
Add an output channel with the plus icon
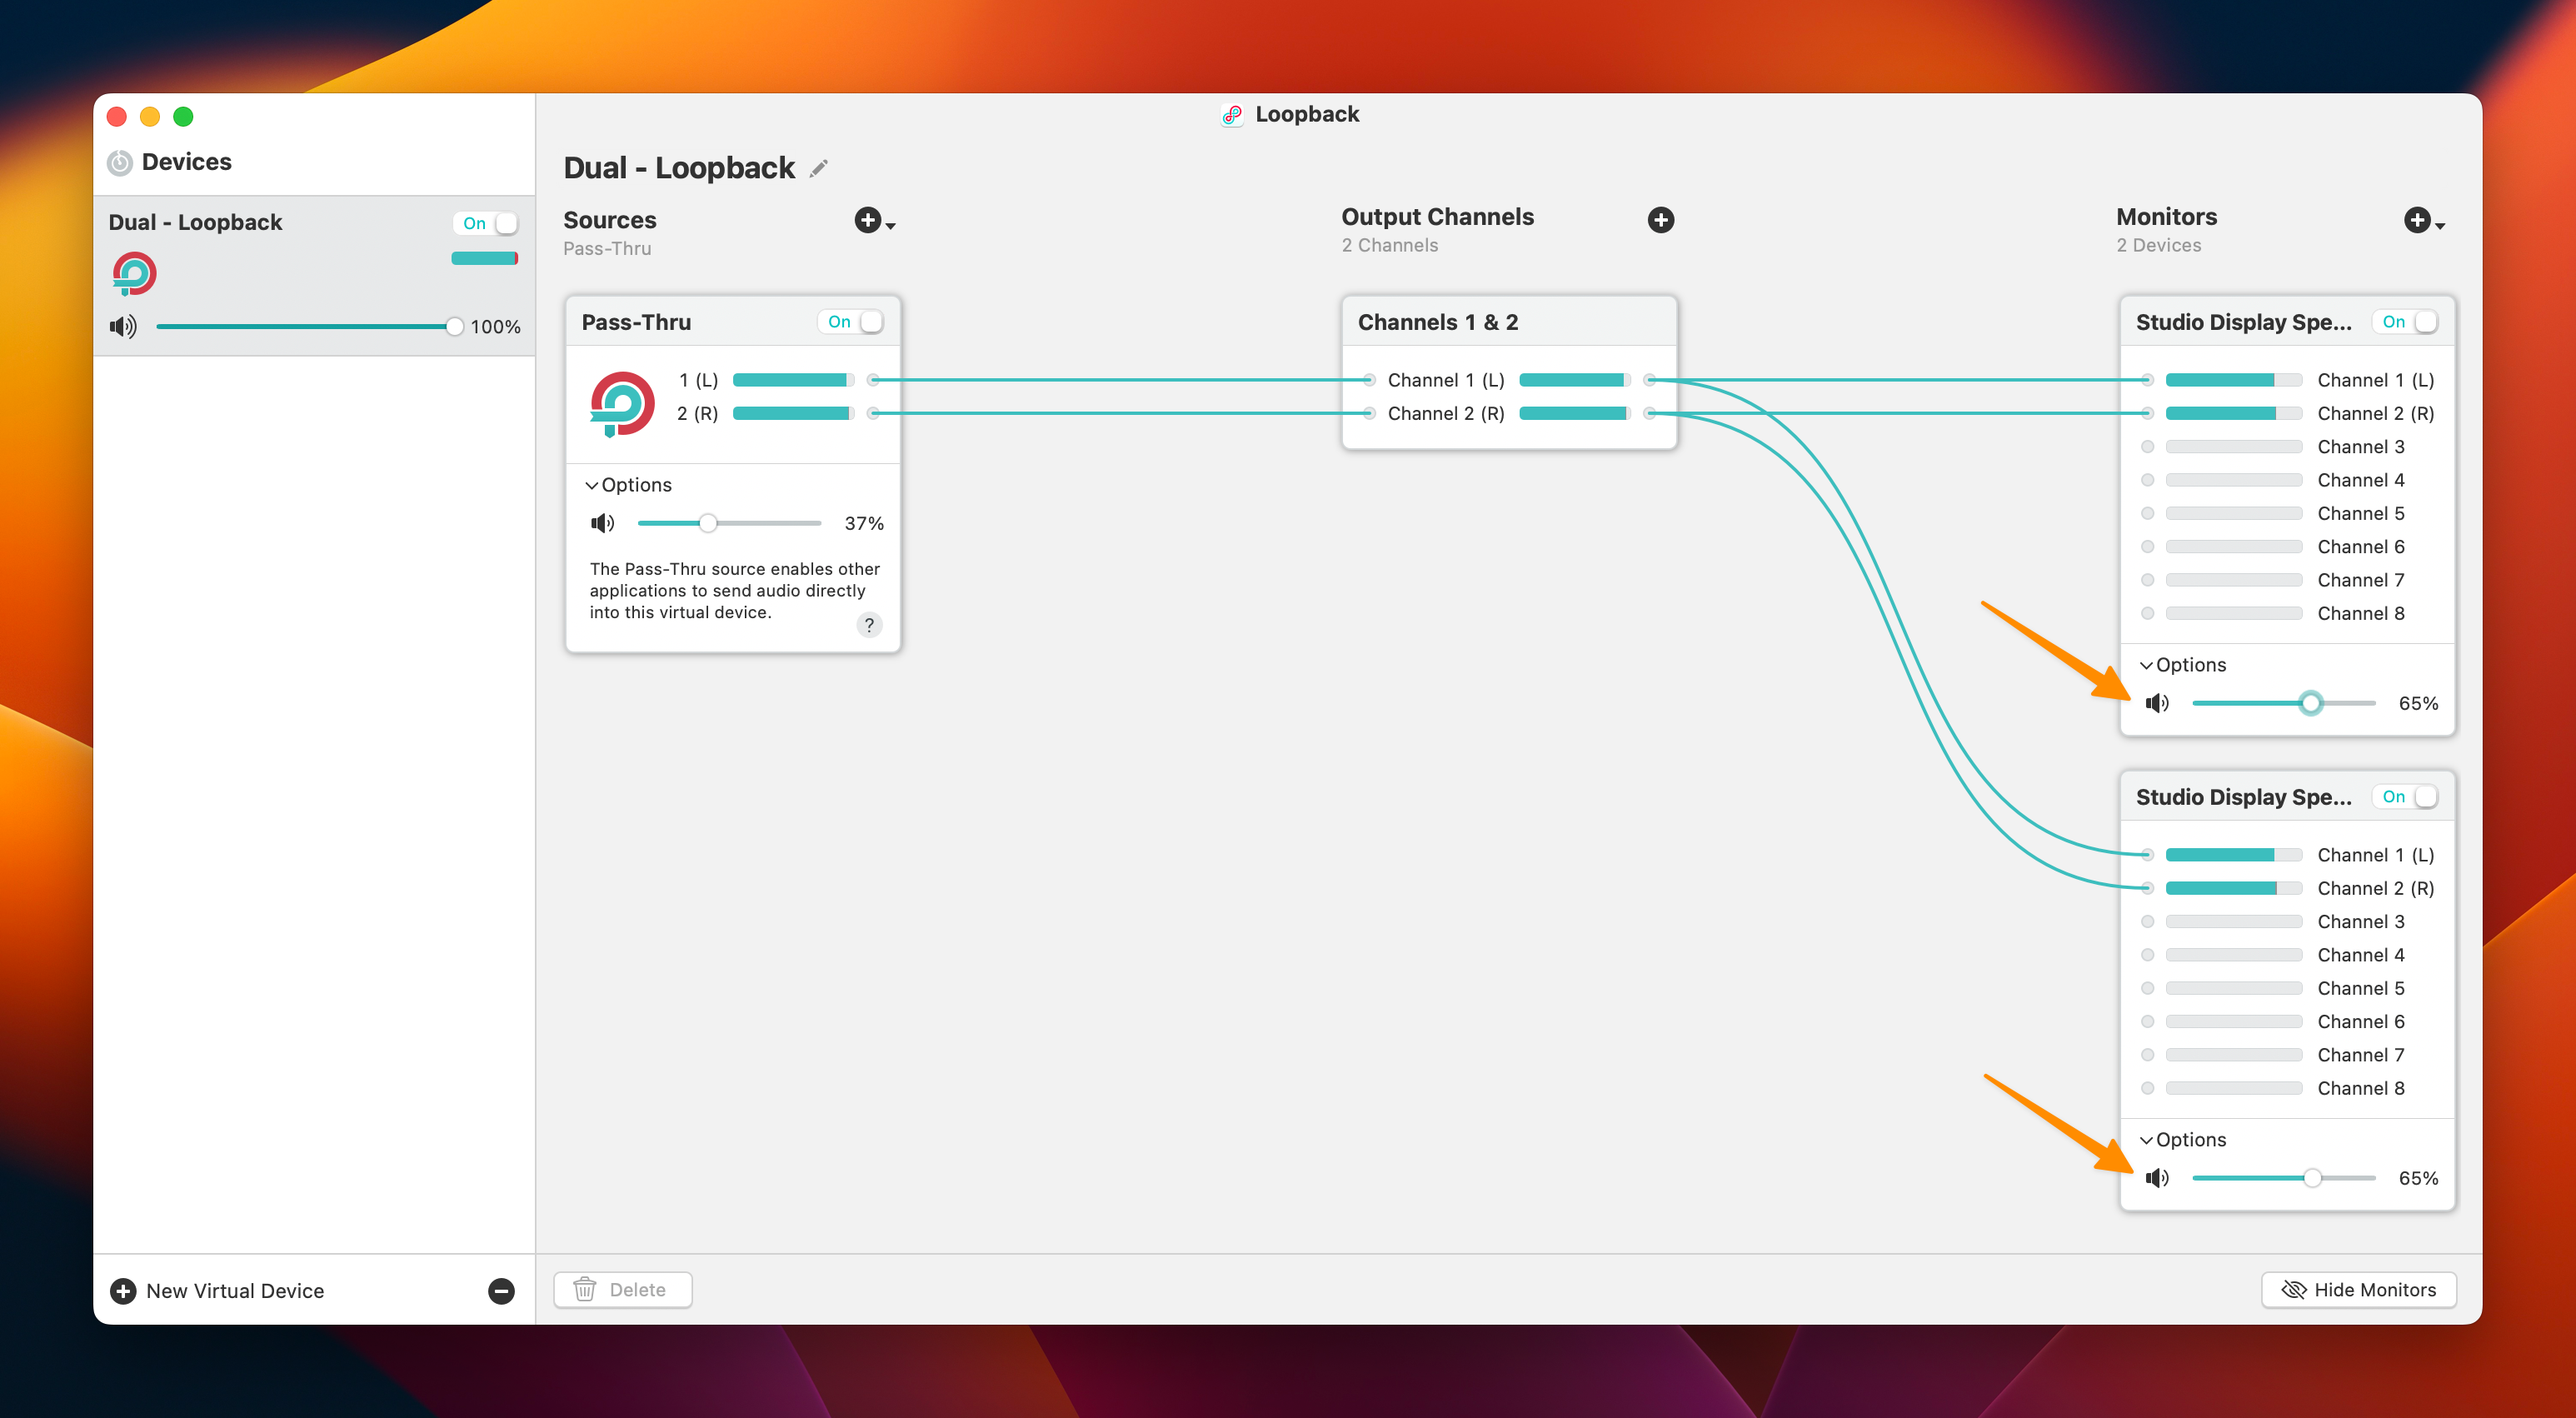(1661, 220)
